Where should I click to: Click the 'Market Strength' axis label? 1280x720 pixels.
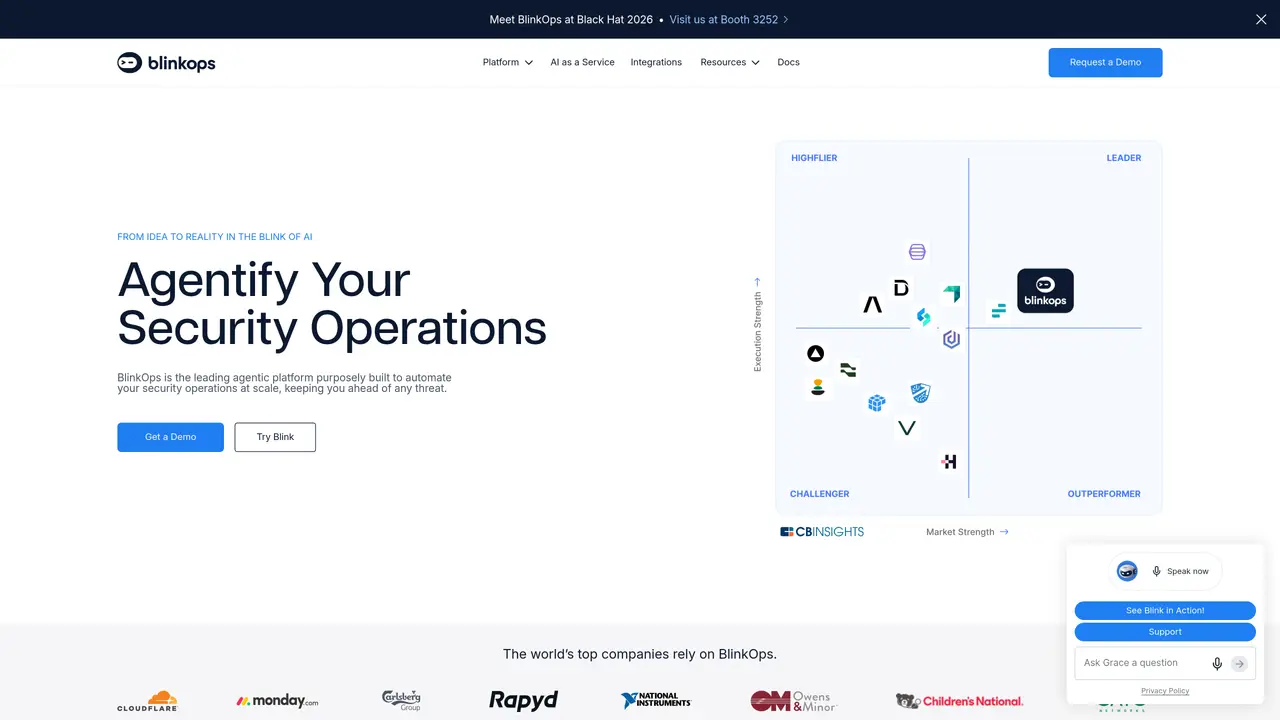[960, 532]
